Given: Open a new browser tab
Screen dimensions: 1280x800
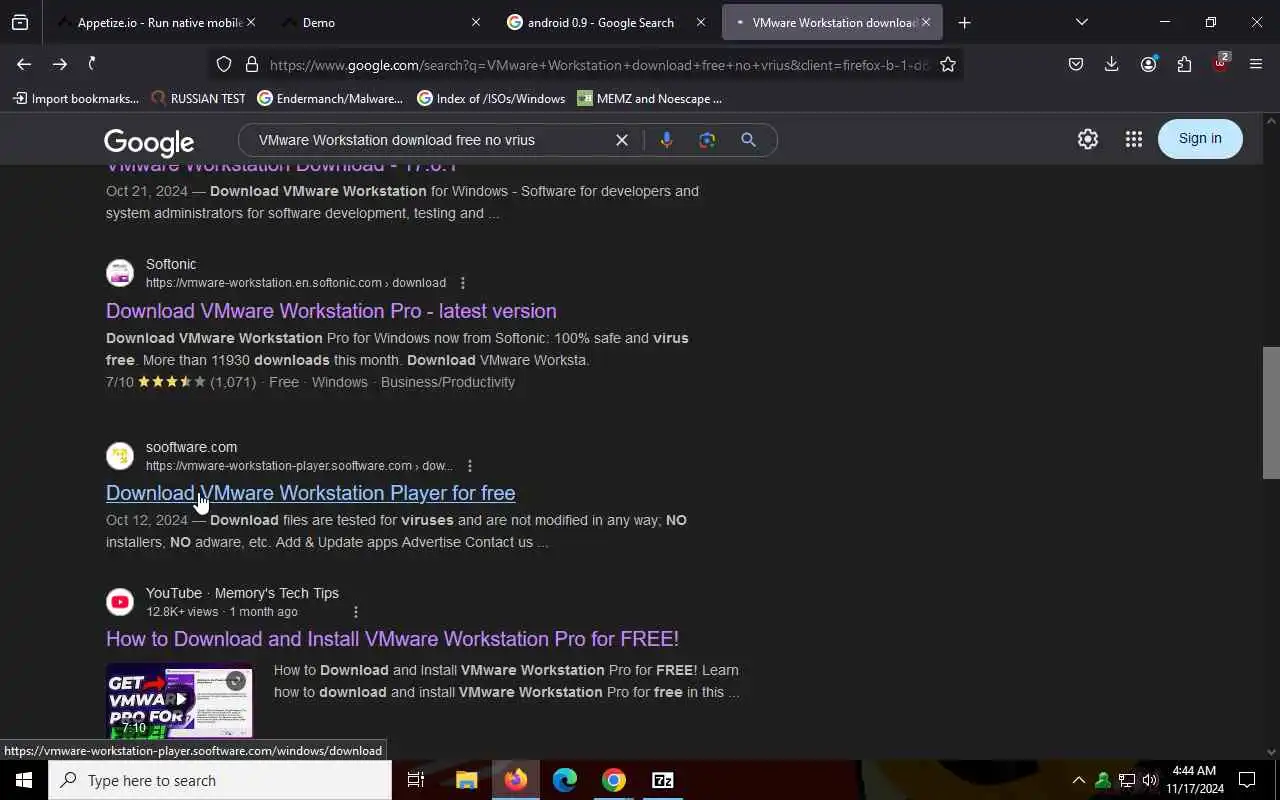Looking at the screenshot, I should point(964,22).
